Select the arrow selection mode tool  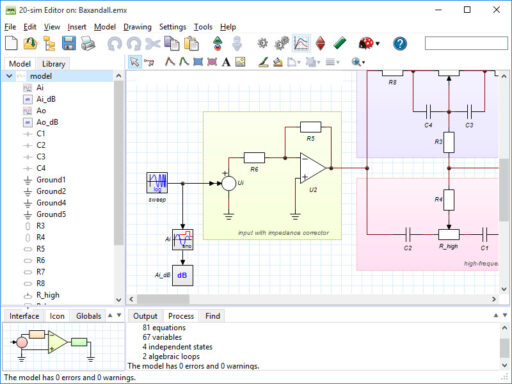pyautogui.click(x=134, y=62)
